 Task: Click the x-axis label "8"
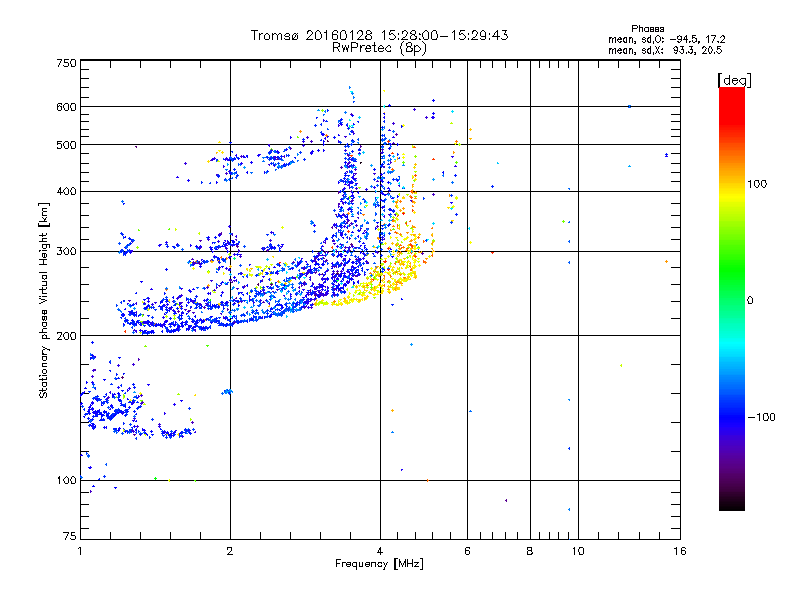530,551
